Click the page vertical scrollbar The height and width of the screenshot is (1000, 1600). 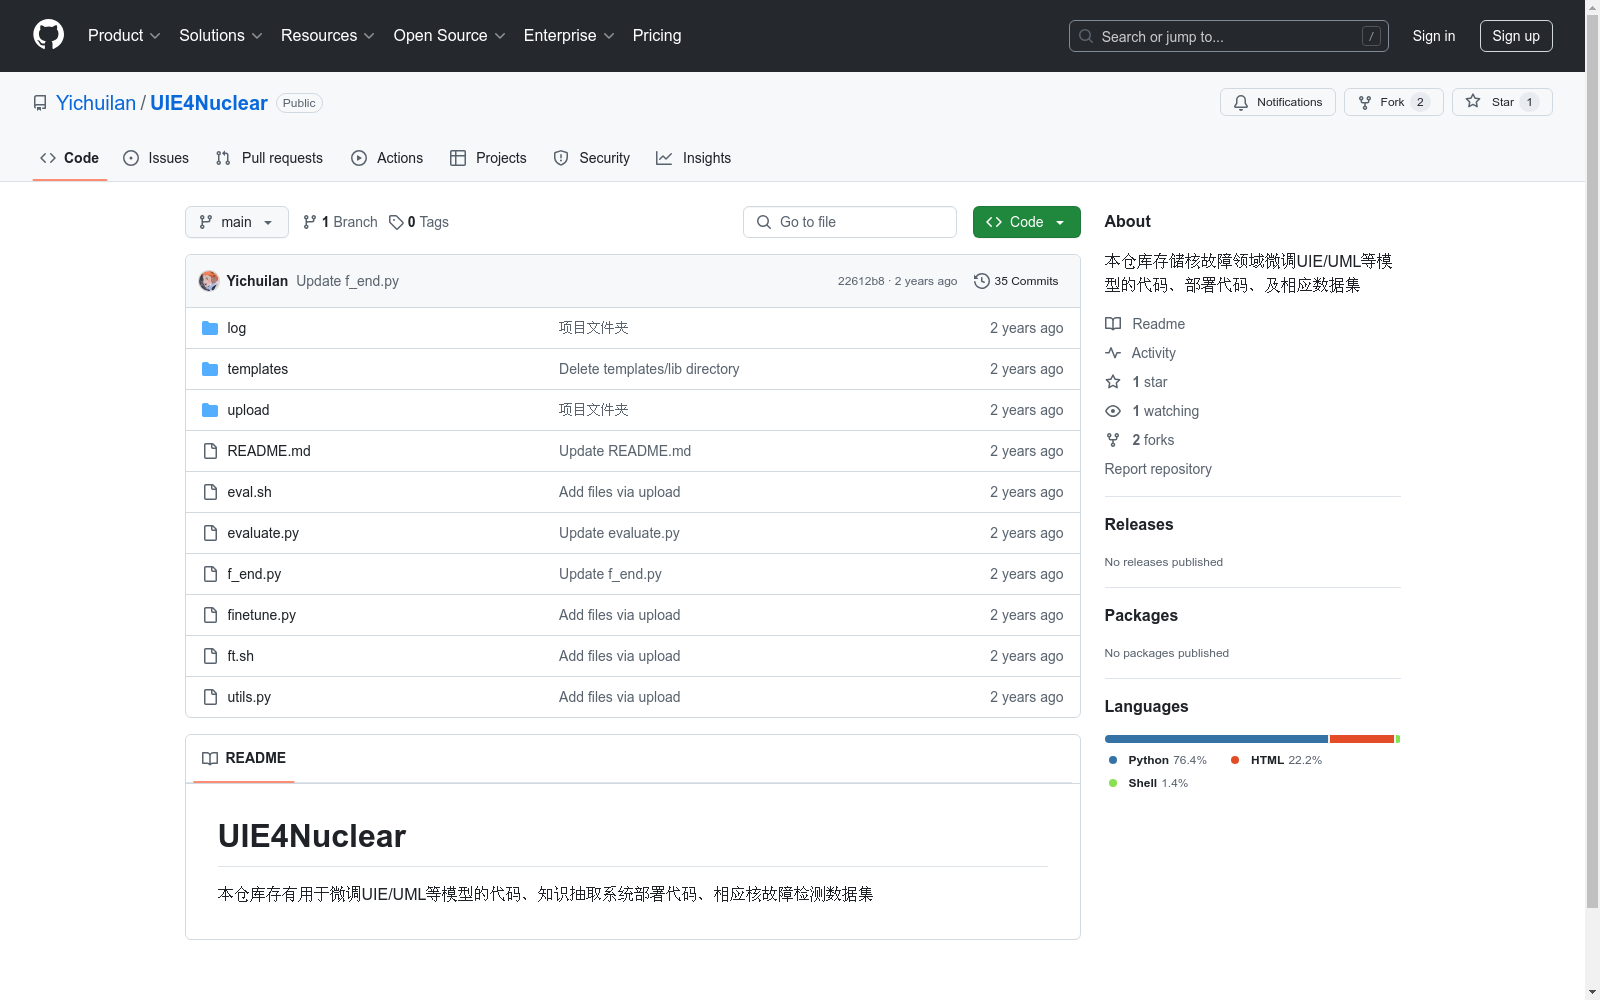tap(1592, 460)
